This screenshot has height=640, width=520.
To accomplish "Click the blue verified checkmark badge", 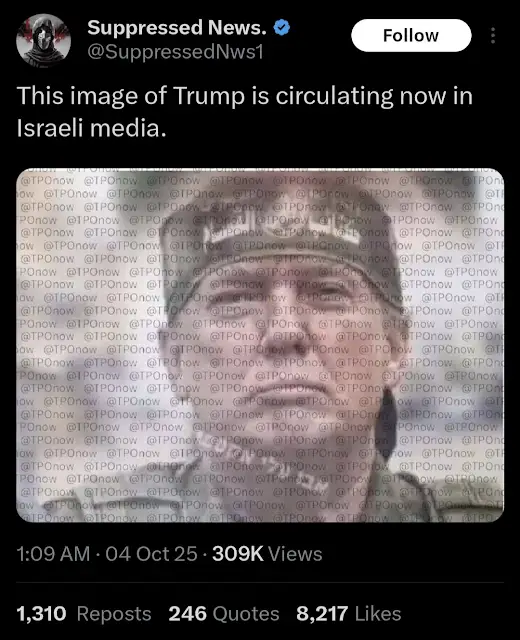I will click(x=282, y=28).
